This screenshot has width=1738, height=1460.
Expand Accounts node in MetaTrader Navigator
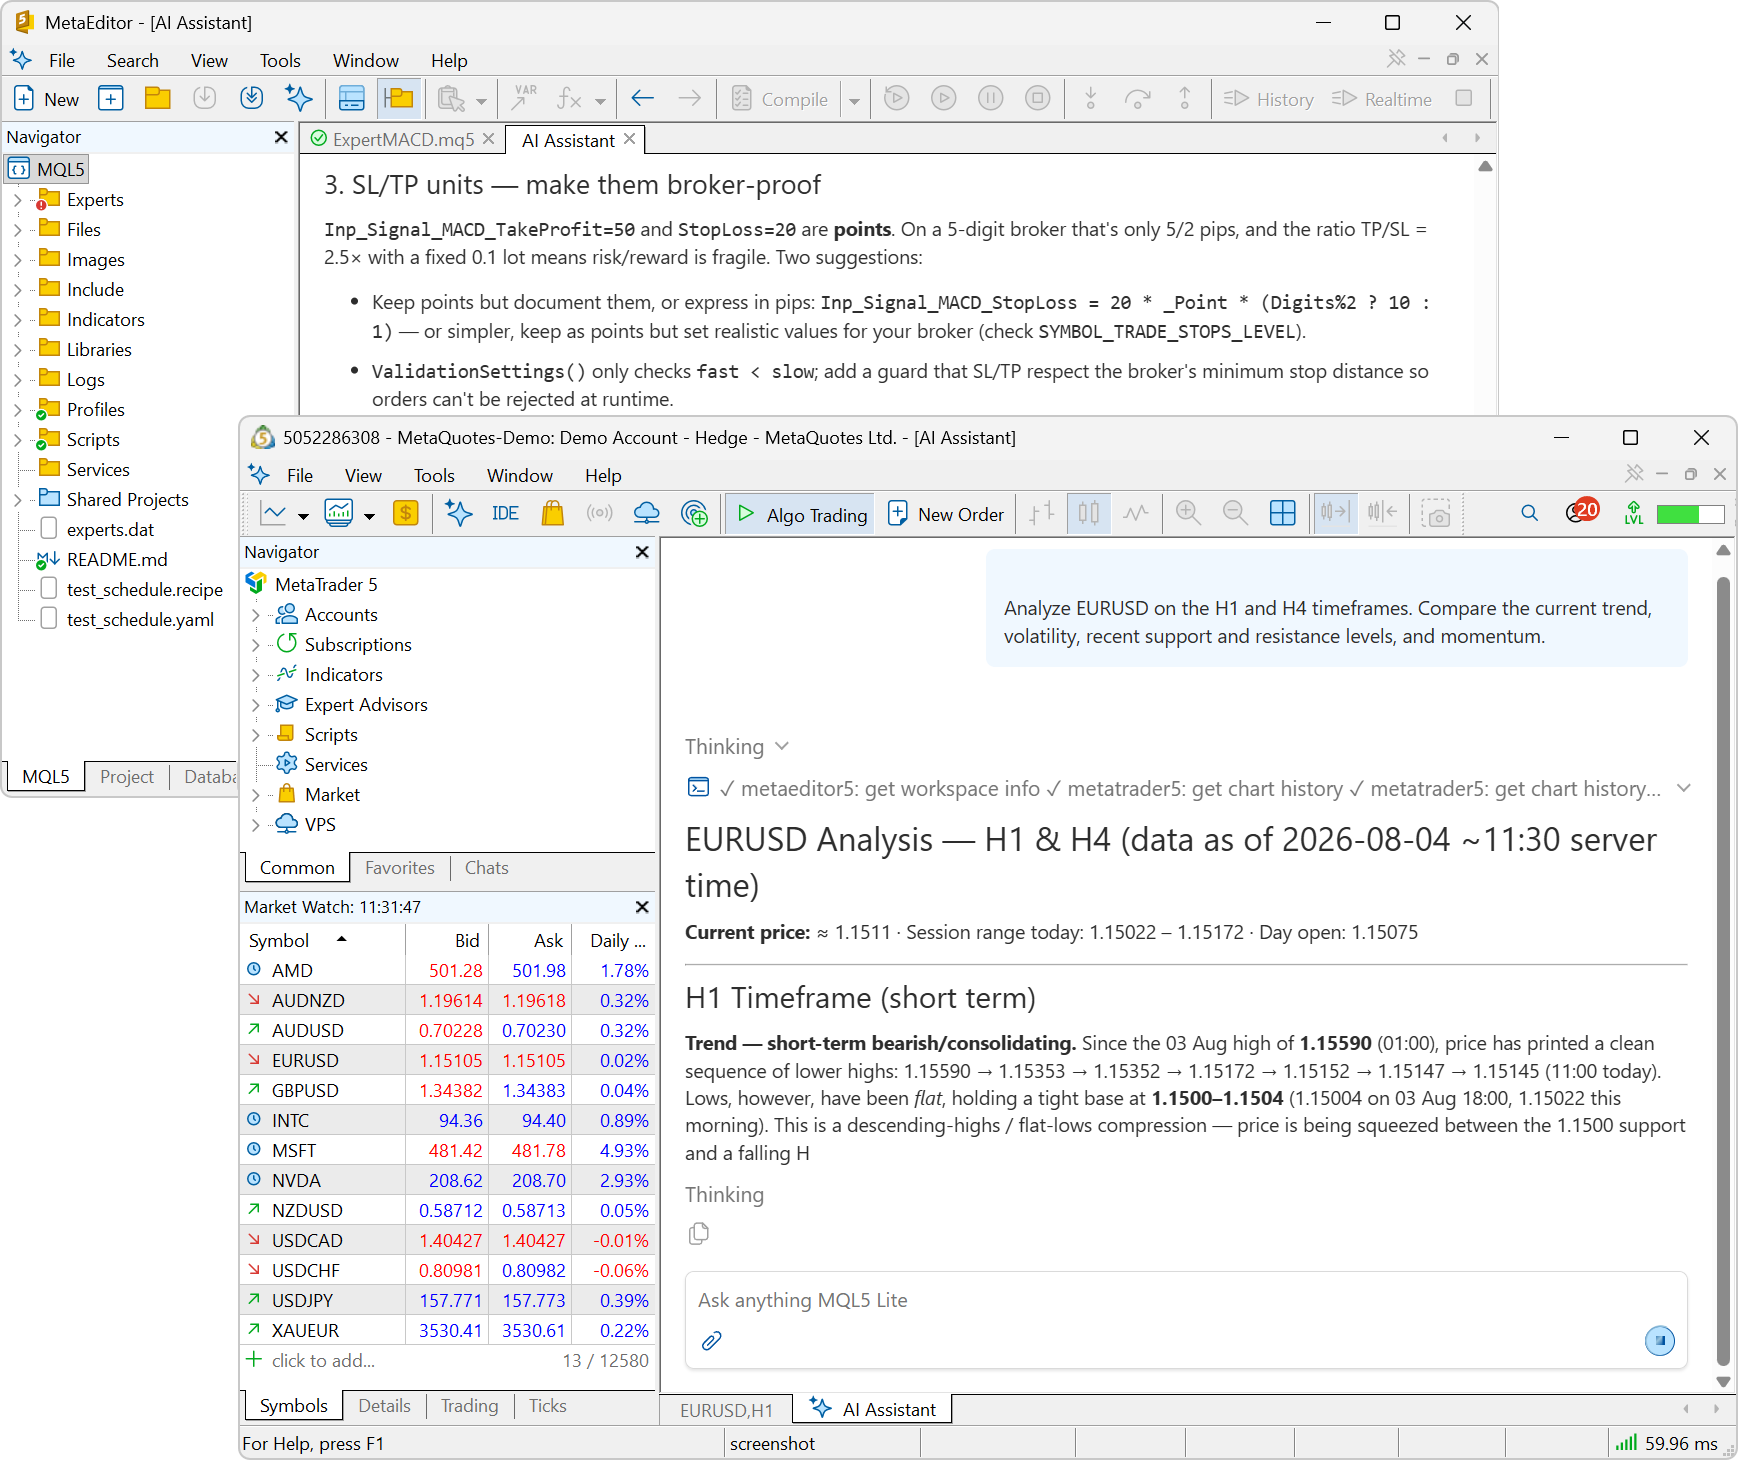click(x=256, y=615)
